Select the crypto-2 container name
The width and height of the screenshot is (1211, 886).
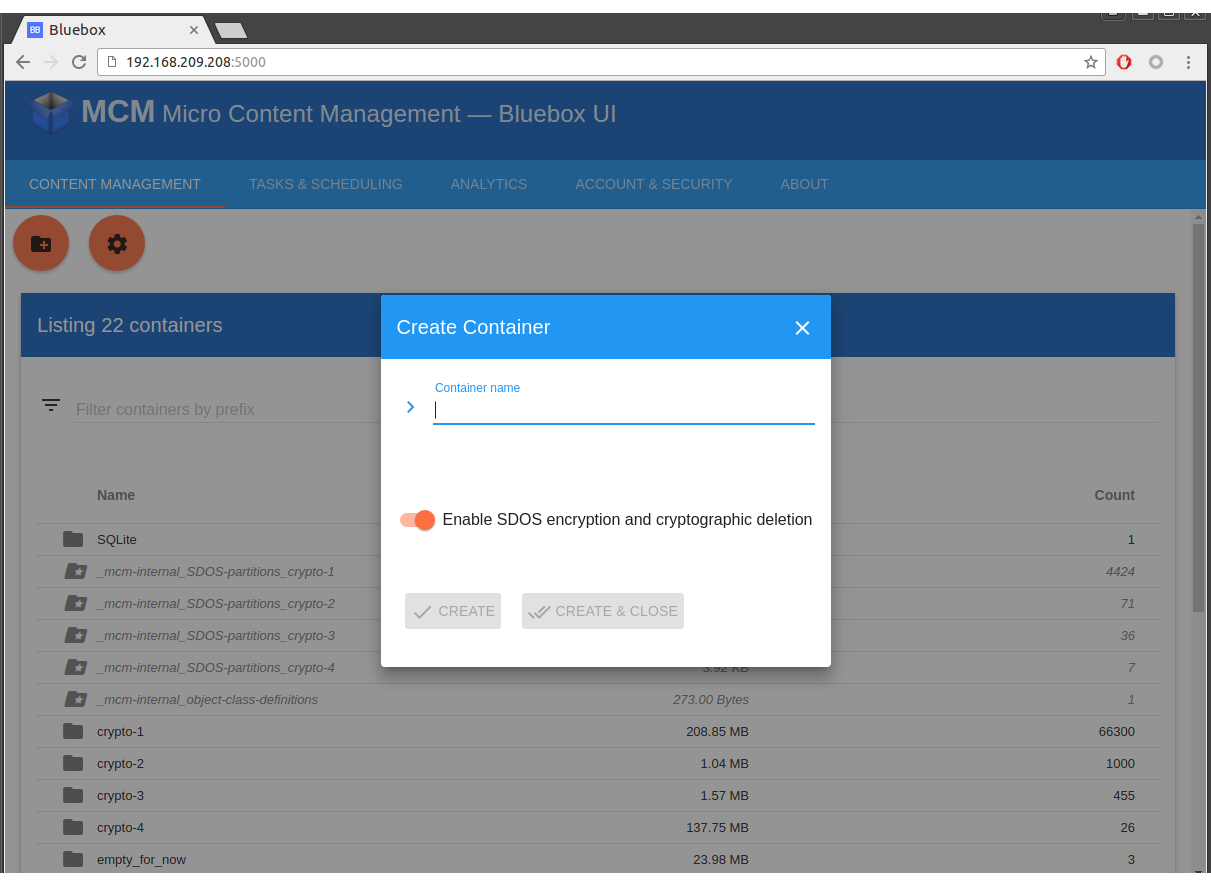[120, 763]
